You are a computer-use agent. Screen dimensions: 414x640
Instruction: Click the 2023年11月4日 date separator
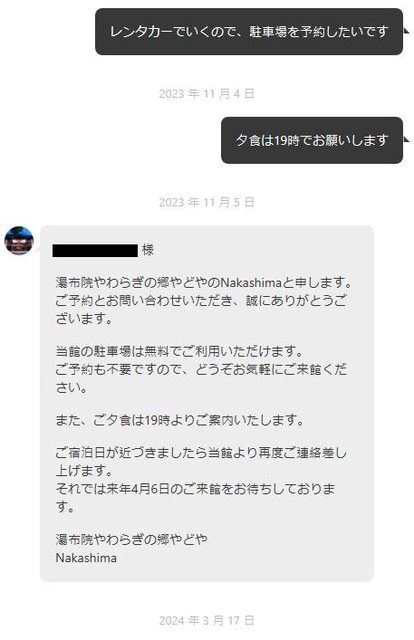click(x=207, y=94)
